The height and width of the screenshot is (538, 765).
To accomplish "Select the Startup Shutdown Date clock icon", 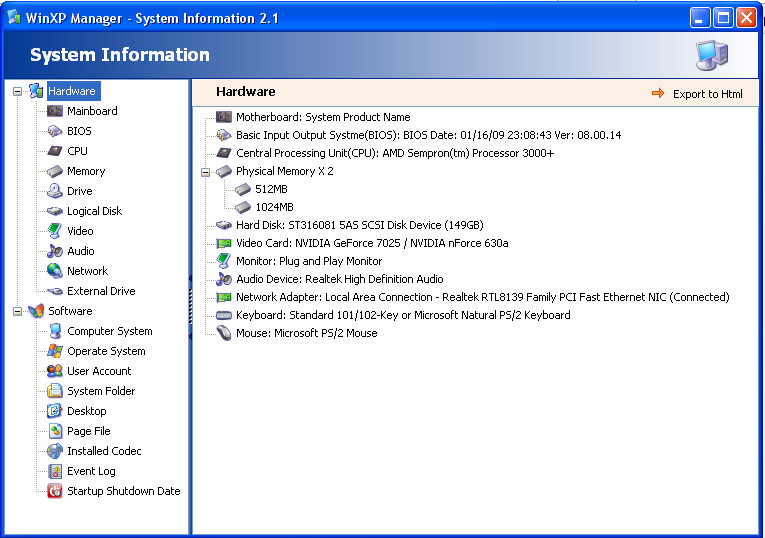I will 55,491.
